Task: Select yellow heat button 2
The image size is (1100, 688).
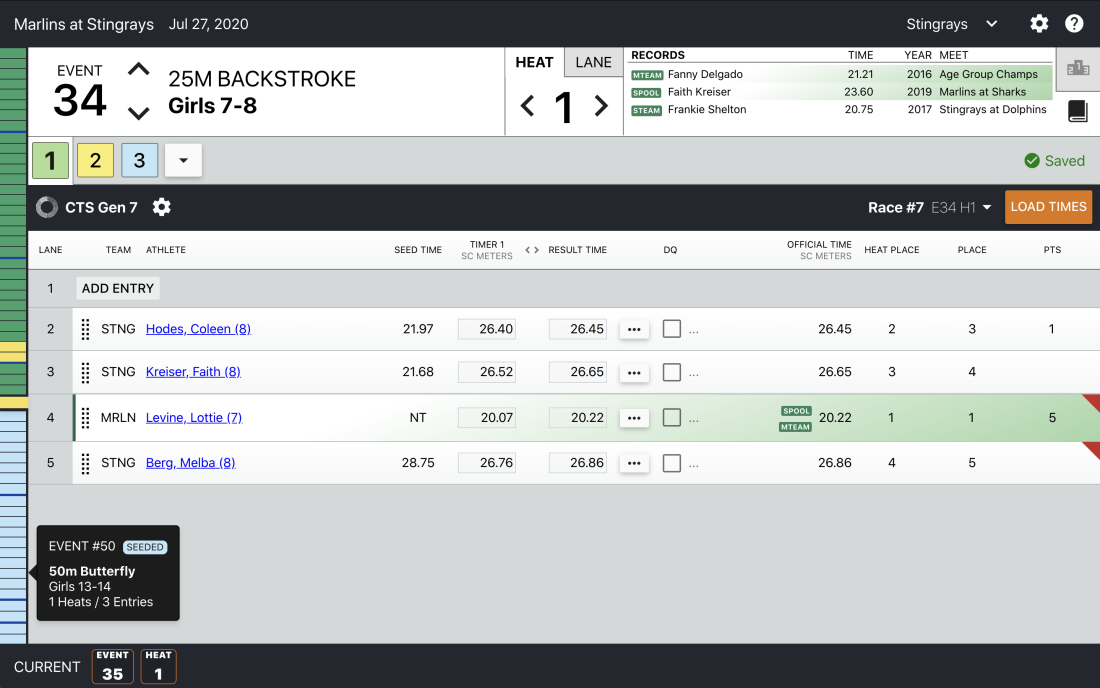Action: [95, 161]
